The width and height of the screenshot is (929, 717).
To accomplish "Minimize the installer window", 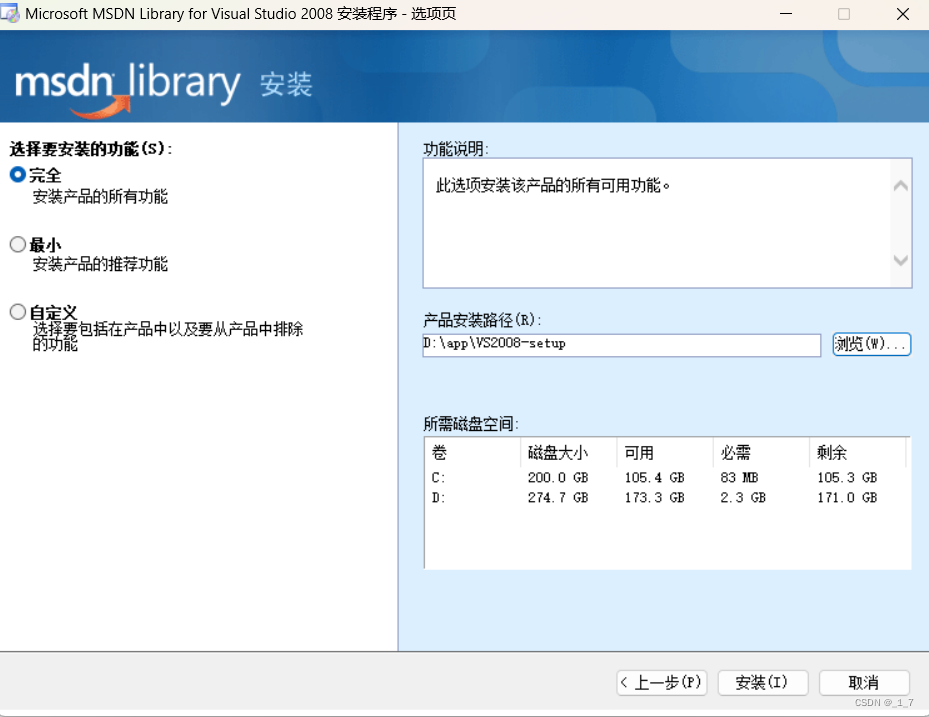I will [x=786, y=14].
